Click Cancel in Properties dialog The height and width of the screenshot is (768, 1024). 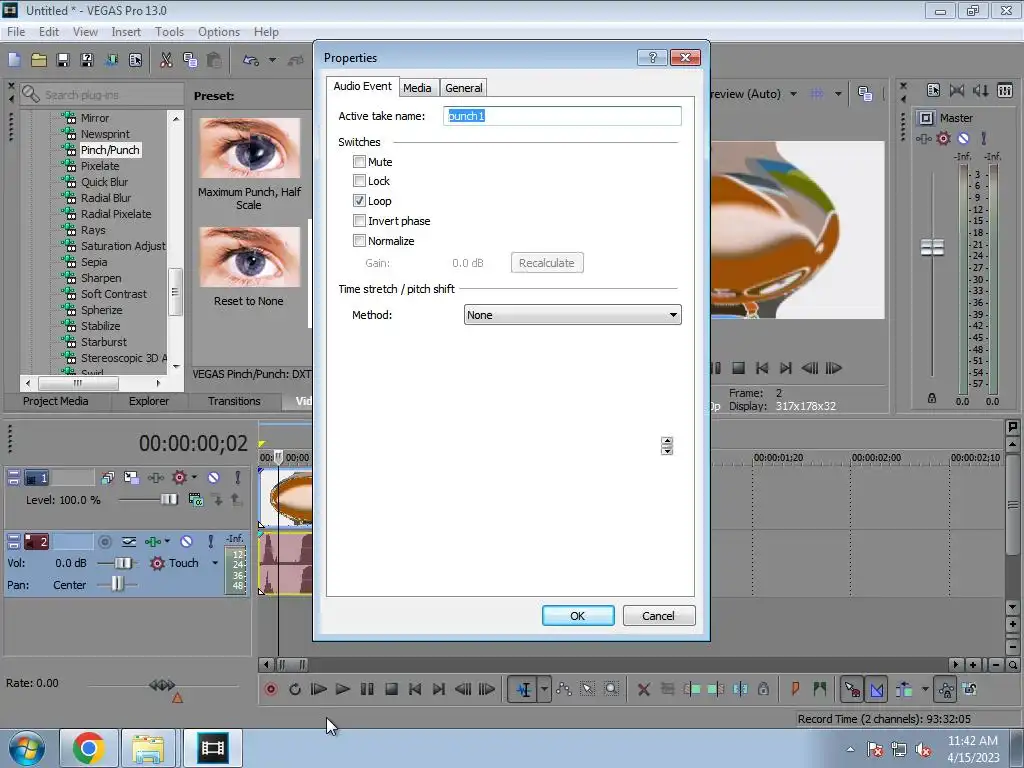pos(658,616)
